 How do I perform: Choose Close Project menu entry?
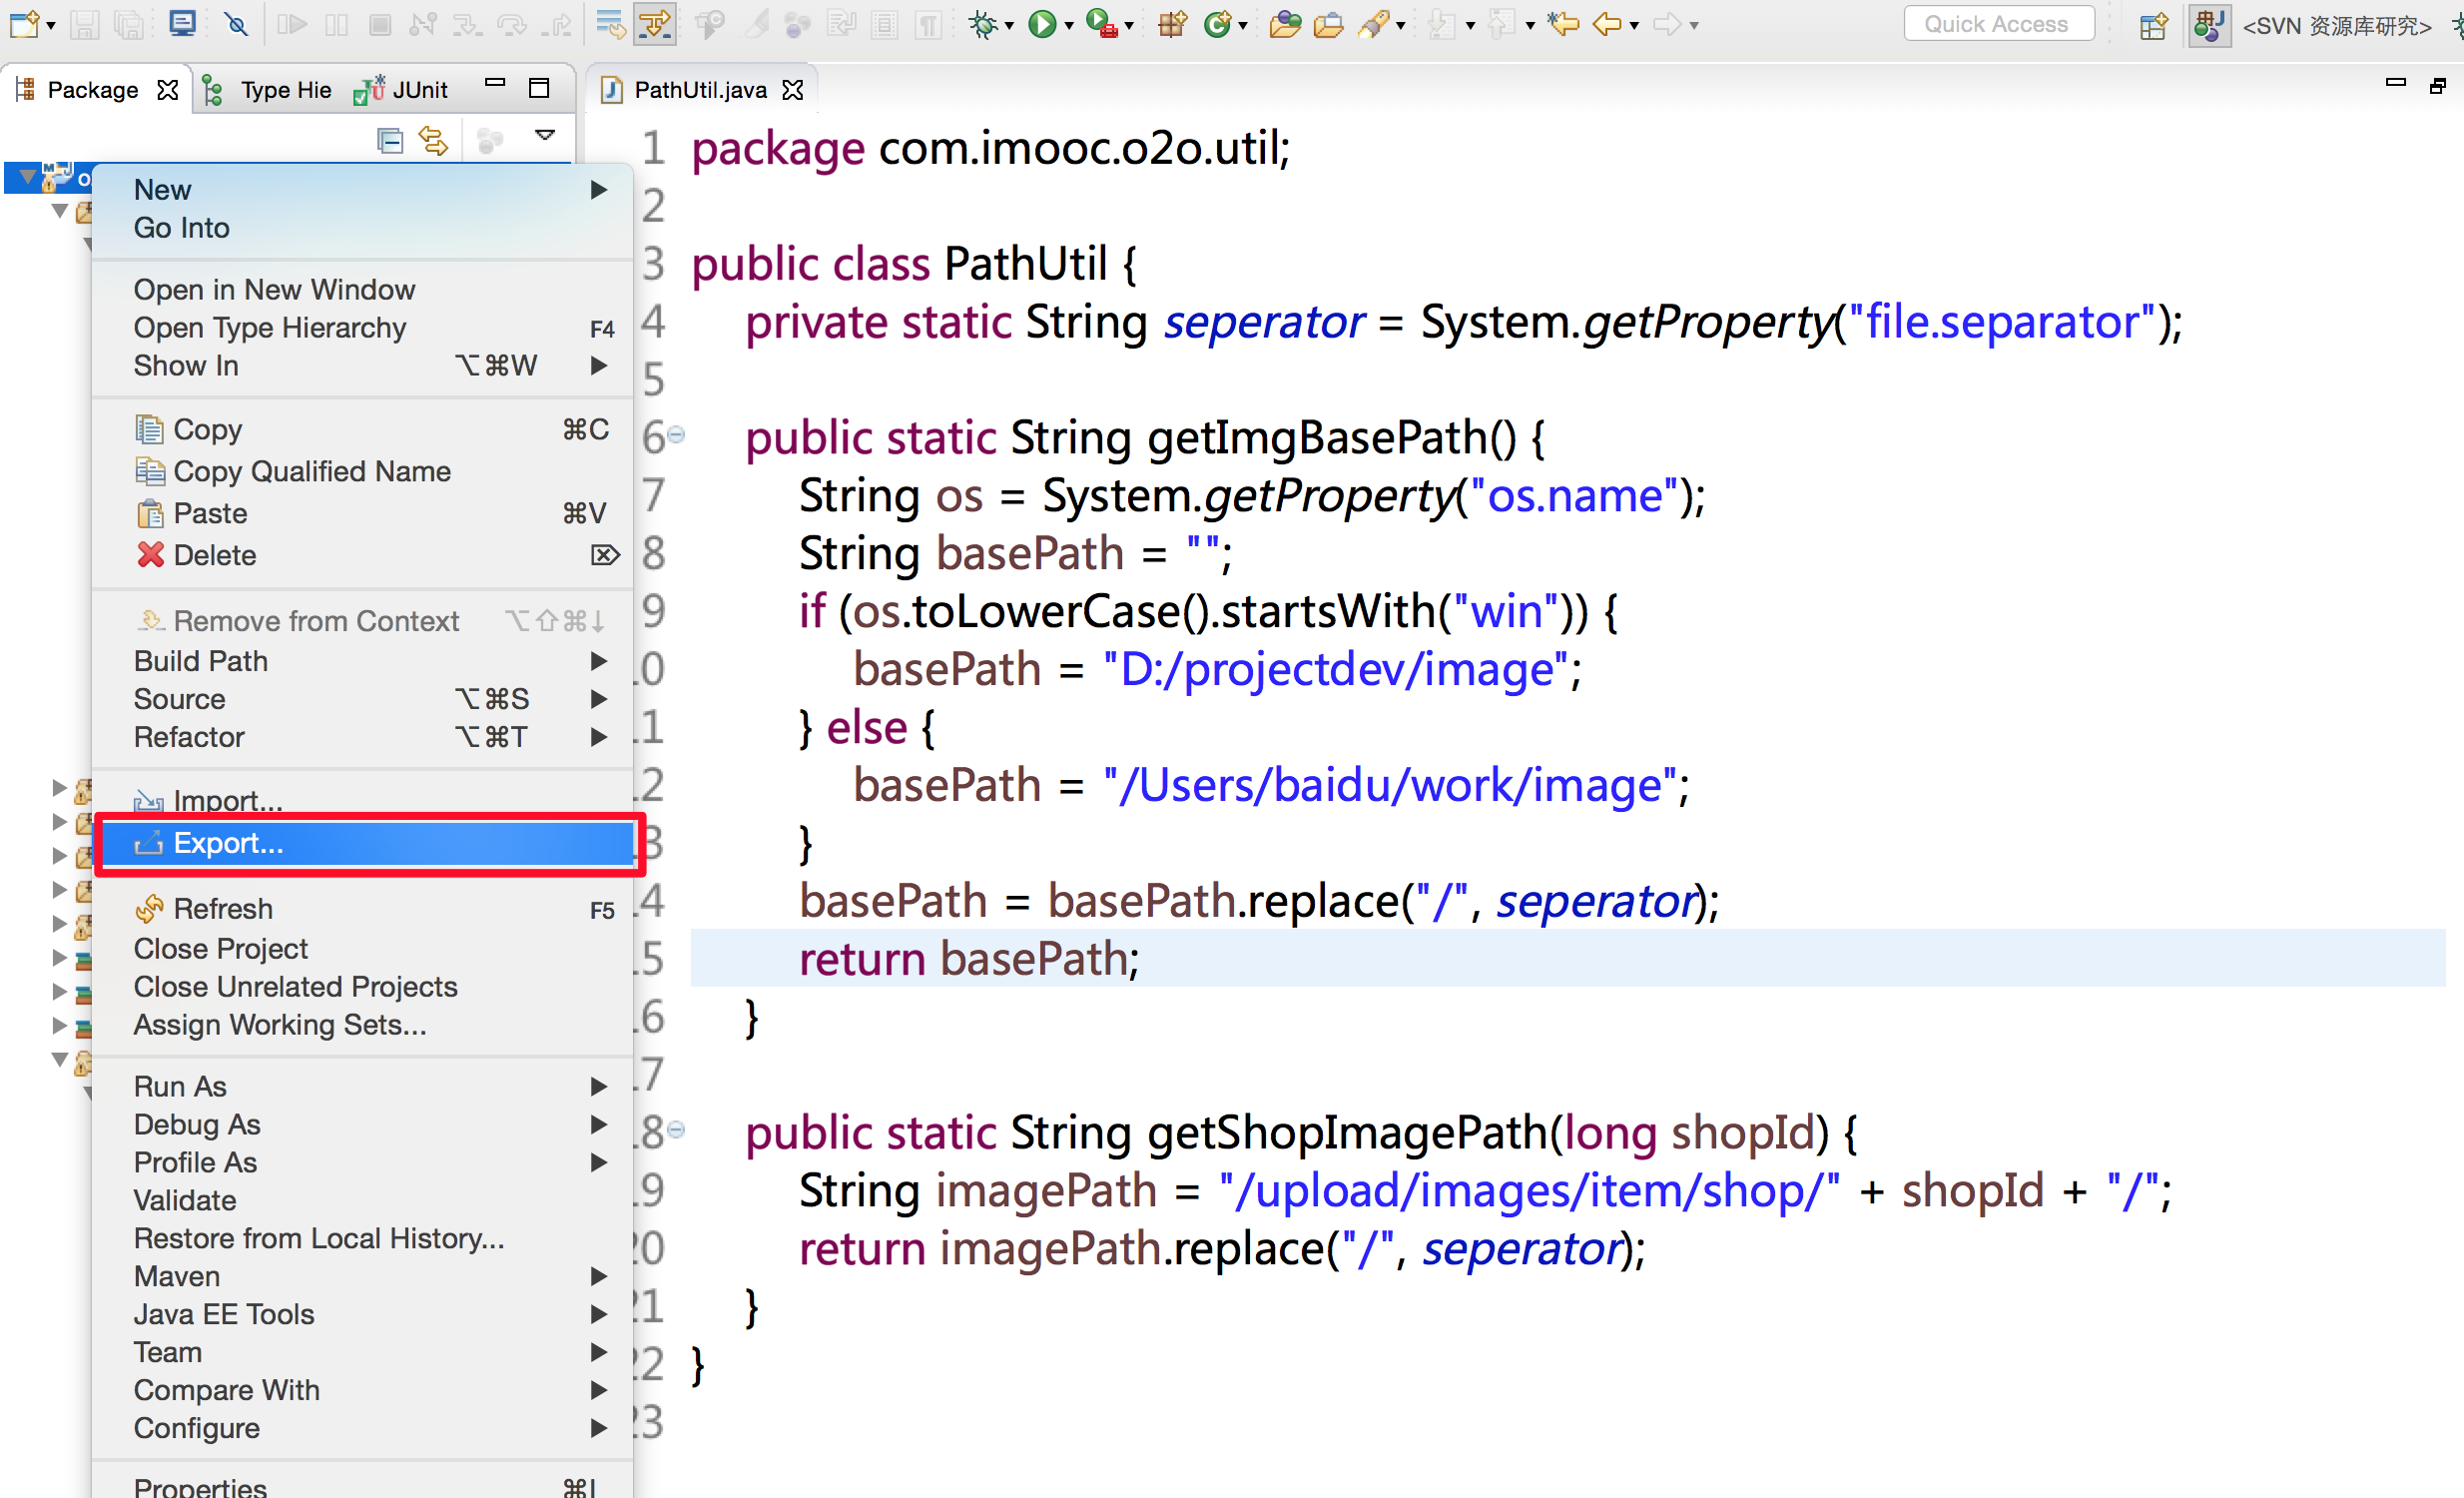click(x=220, y=948)
